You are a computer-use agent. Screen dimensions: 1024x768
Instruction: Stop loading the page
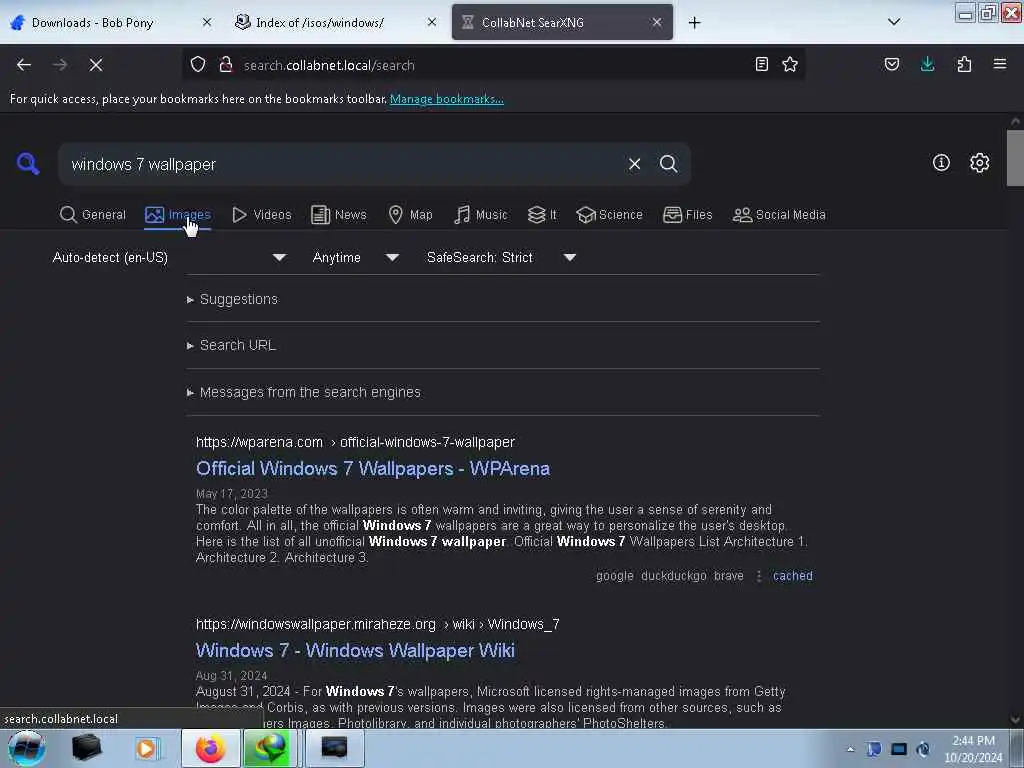click(96, 65)
